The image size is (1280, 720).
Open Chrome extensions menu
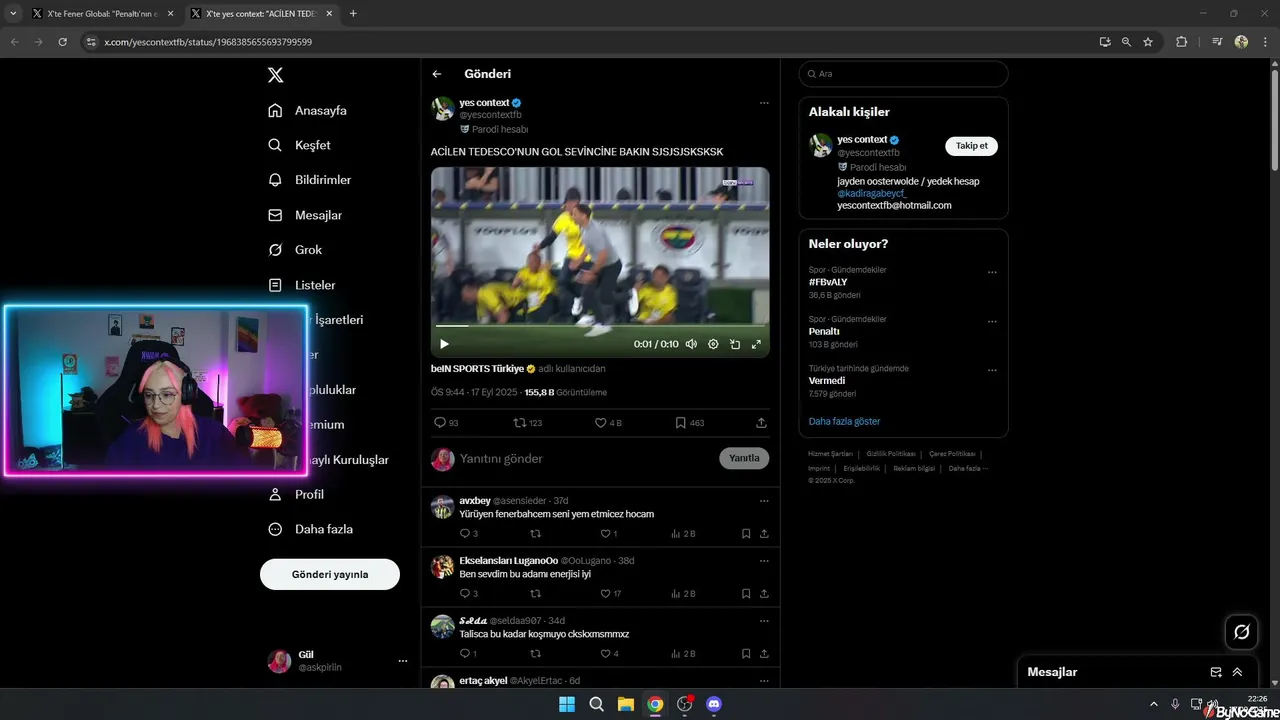(1181, 42)
